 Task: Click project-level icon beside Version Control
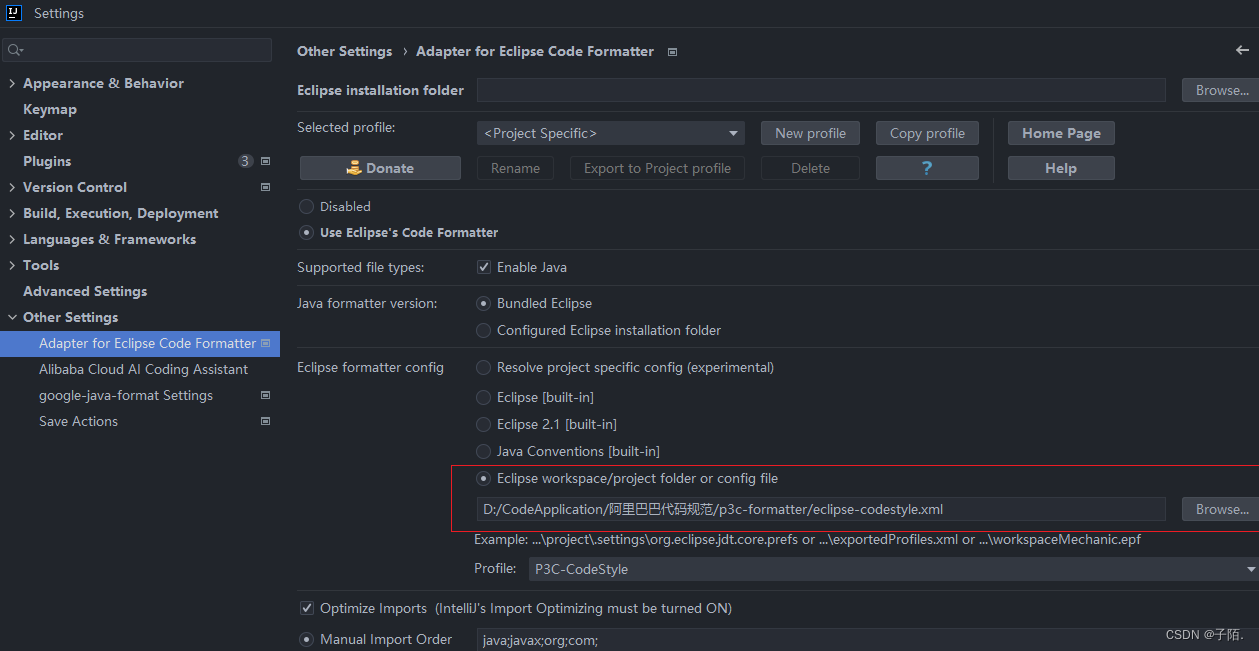[x=265, y=187]
